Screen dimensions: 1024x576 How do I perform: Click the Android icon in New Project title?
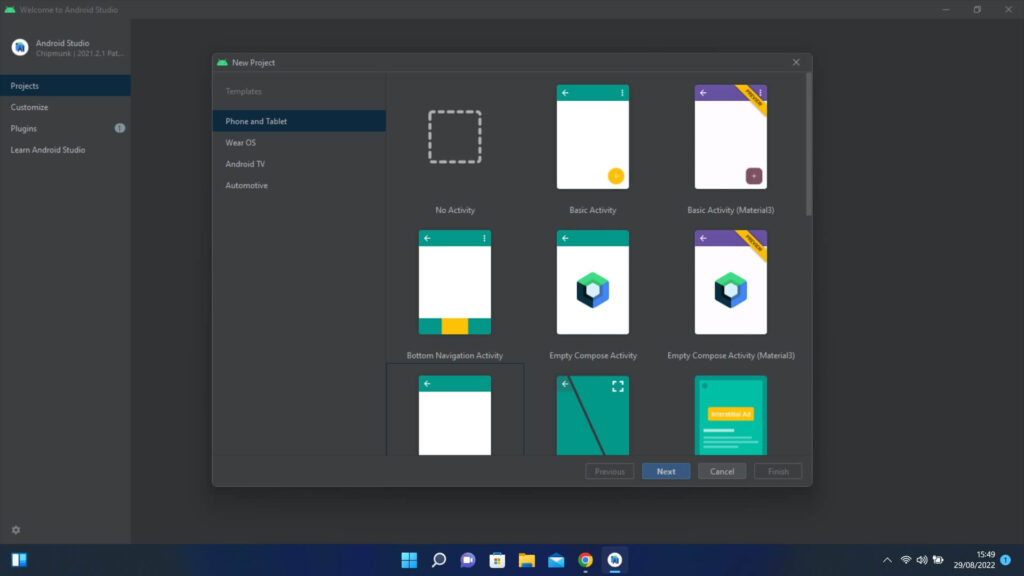point(222,63)
